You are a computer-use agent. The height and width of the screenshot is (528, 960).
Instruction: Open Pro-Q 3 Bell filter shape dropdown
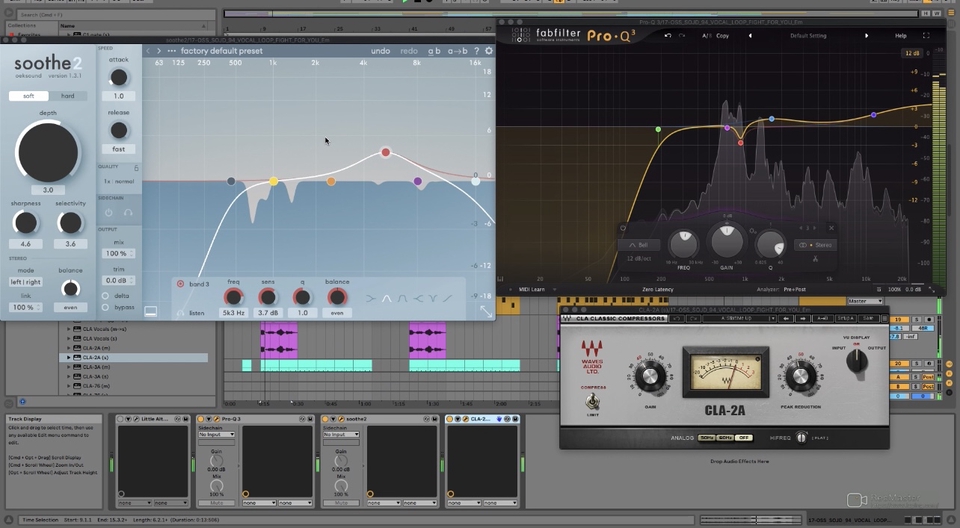[x=639, y=245]
